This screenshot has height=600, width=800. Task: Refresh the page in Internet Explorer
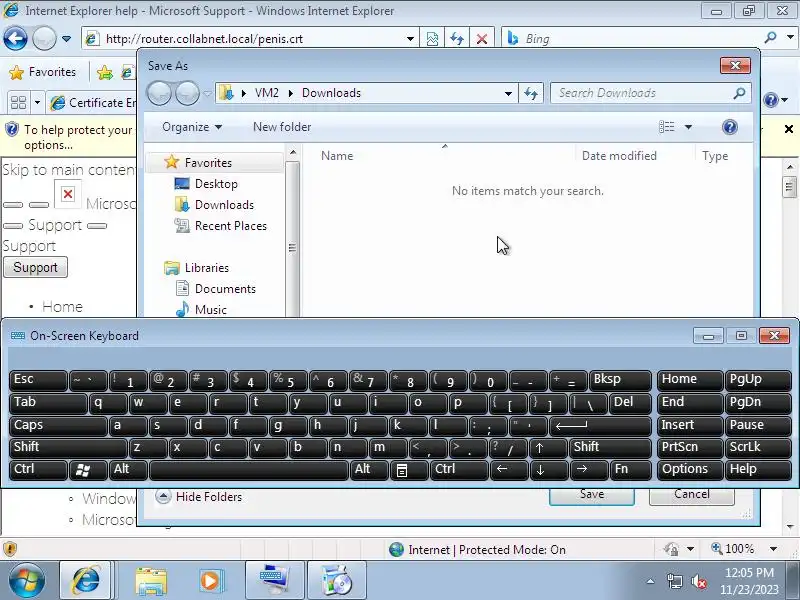(457, 39)
